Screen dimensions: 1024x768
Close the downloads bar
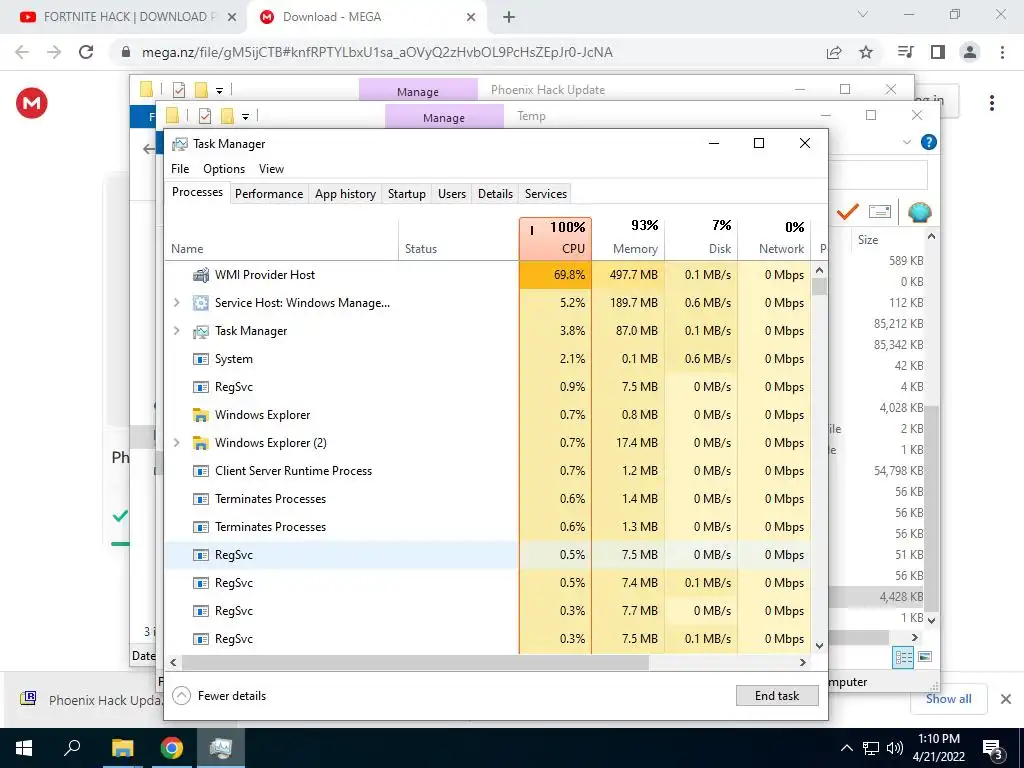(x=1006, y=699)
